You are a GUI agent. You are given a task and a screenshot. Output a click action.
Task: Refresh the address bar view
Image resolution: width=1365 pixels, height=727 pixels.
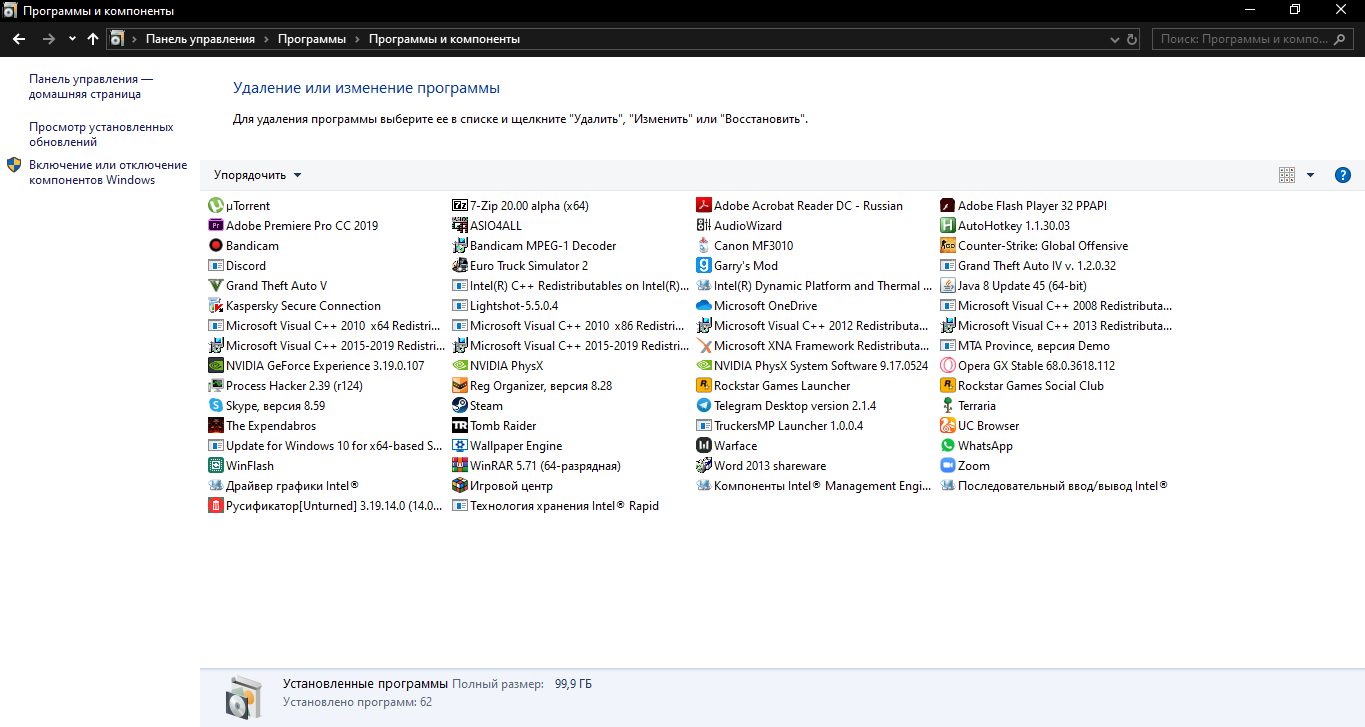[x=1132, y=39]
